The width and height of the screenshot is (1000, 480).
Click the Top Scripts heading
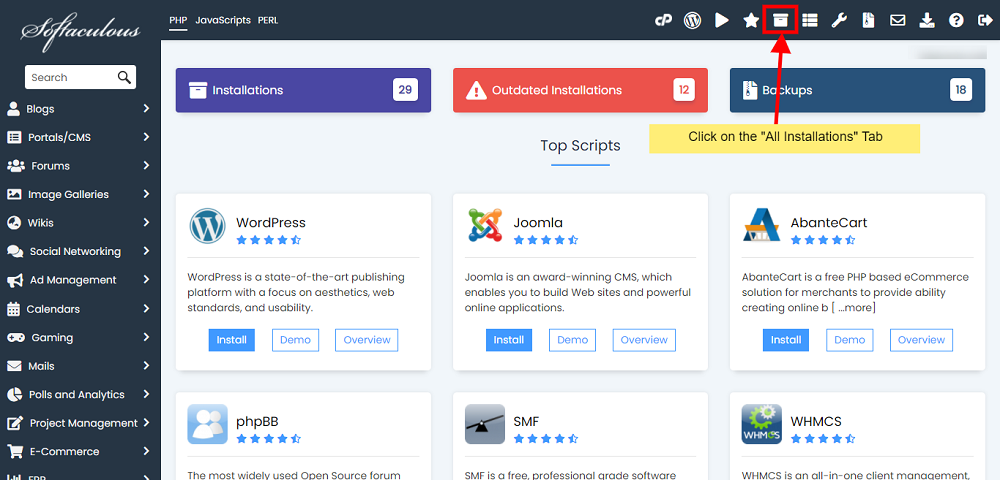click(x=580, y=145)
